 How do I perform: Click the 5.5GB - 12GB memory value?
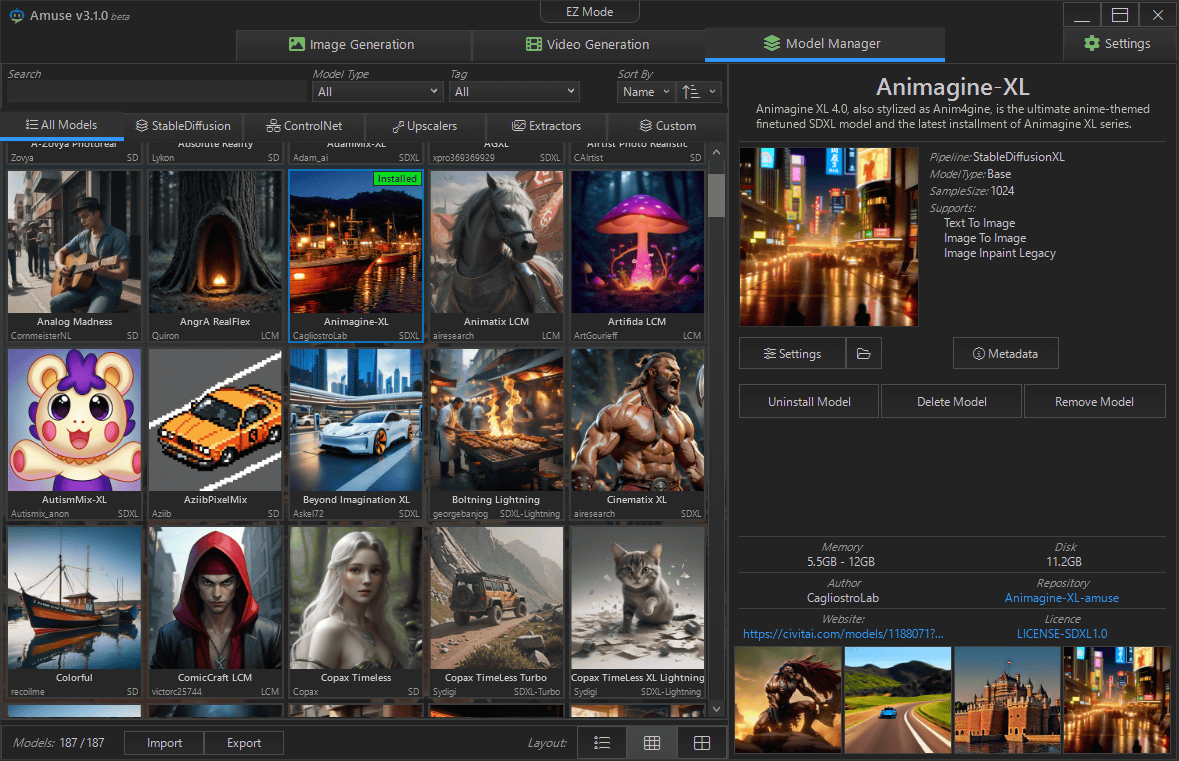coord(841,562)
